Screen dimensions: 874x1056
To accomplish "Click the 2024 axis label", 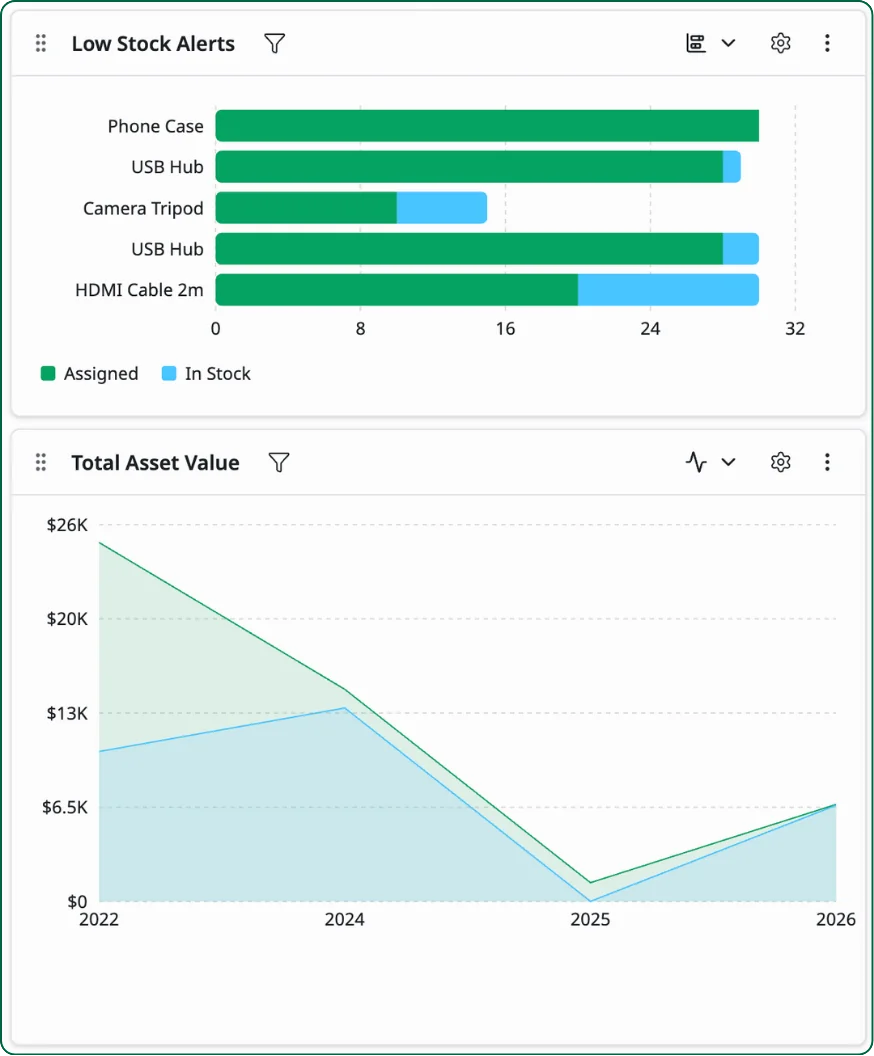I will coord(345,919).
